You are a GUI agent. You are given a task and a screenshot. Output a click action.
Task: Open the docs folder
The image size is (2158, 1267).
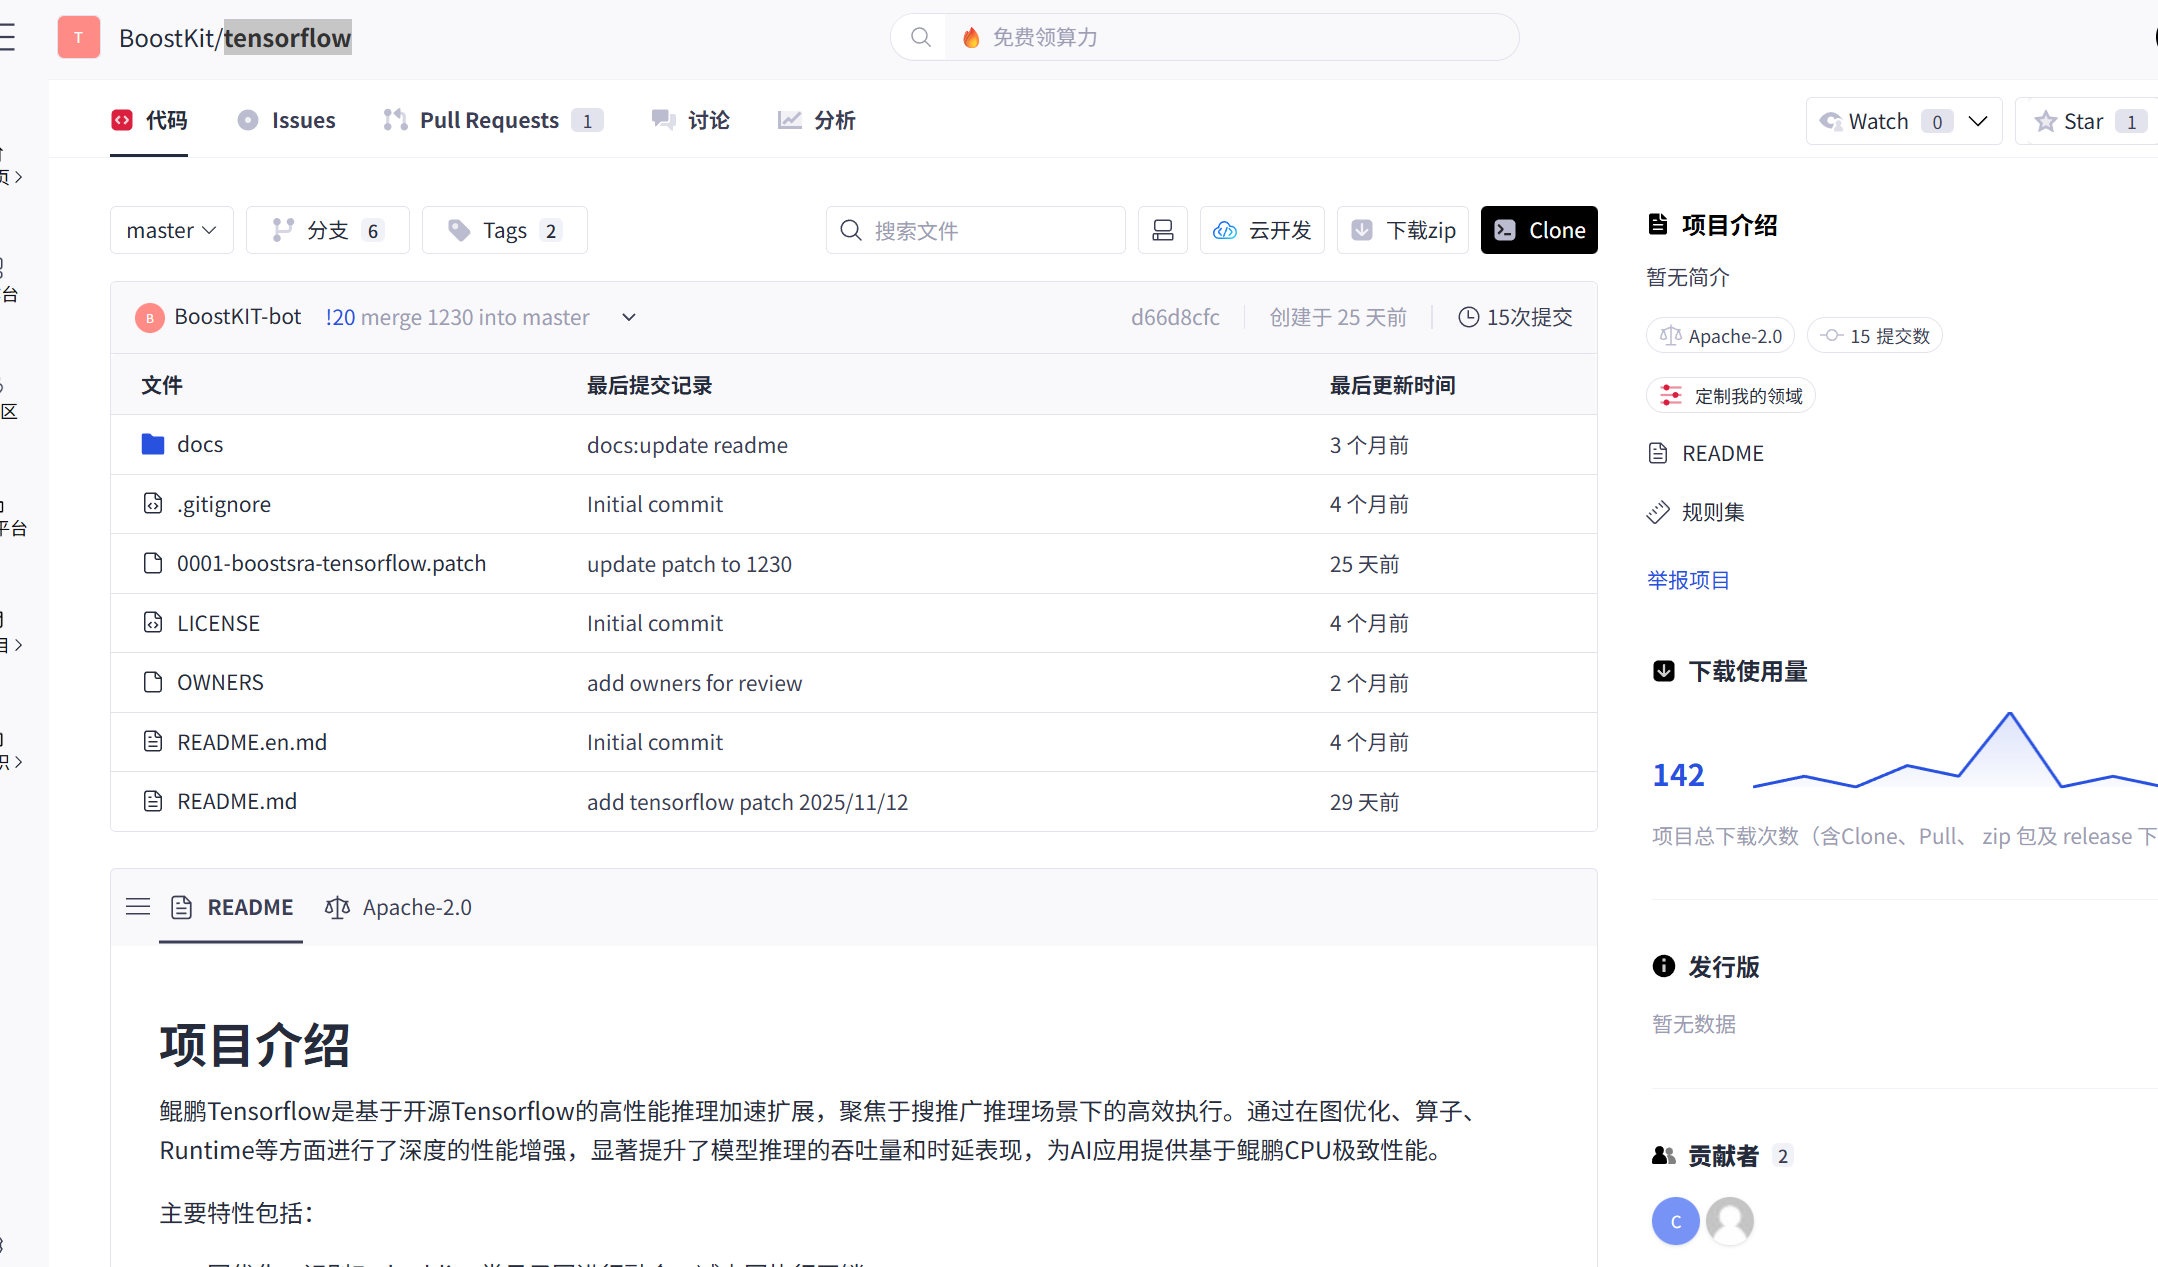point(199,445)
